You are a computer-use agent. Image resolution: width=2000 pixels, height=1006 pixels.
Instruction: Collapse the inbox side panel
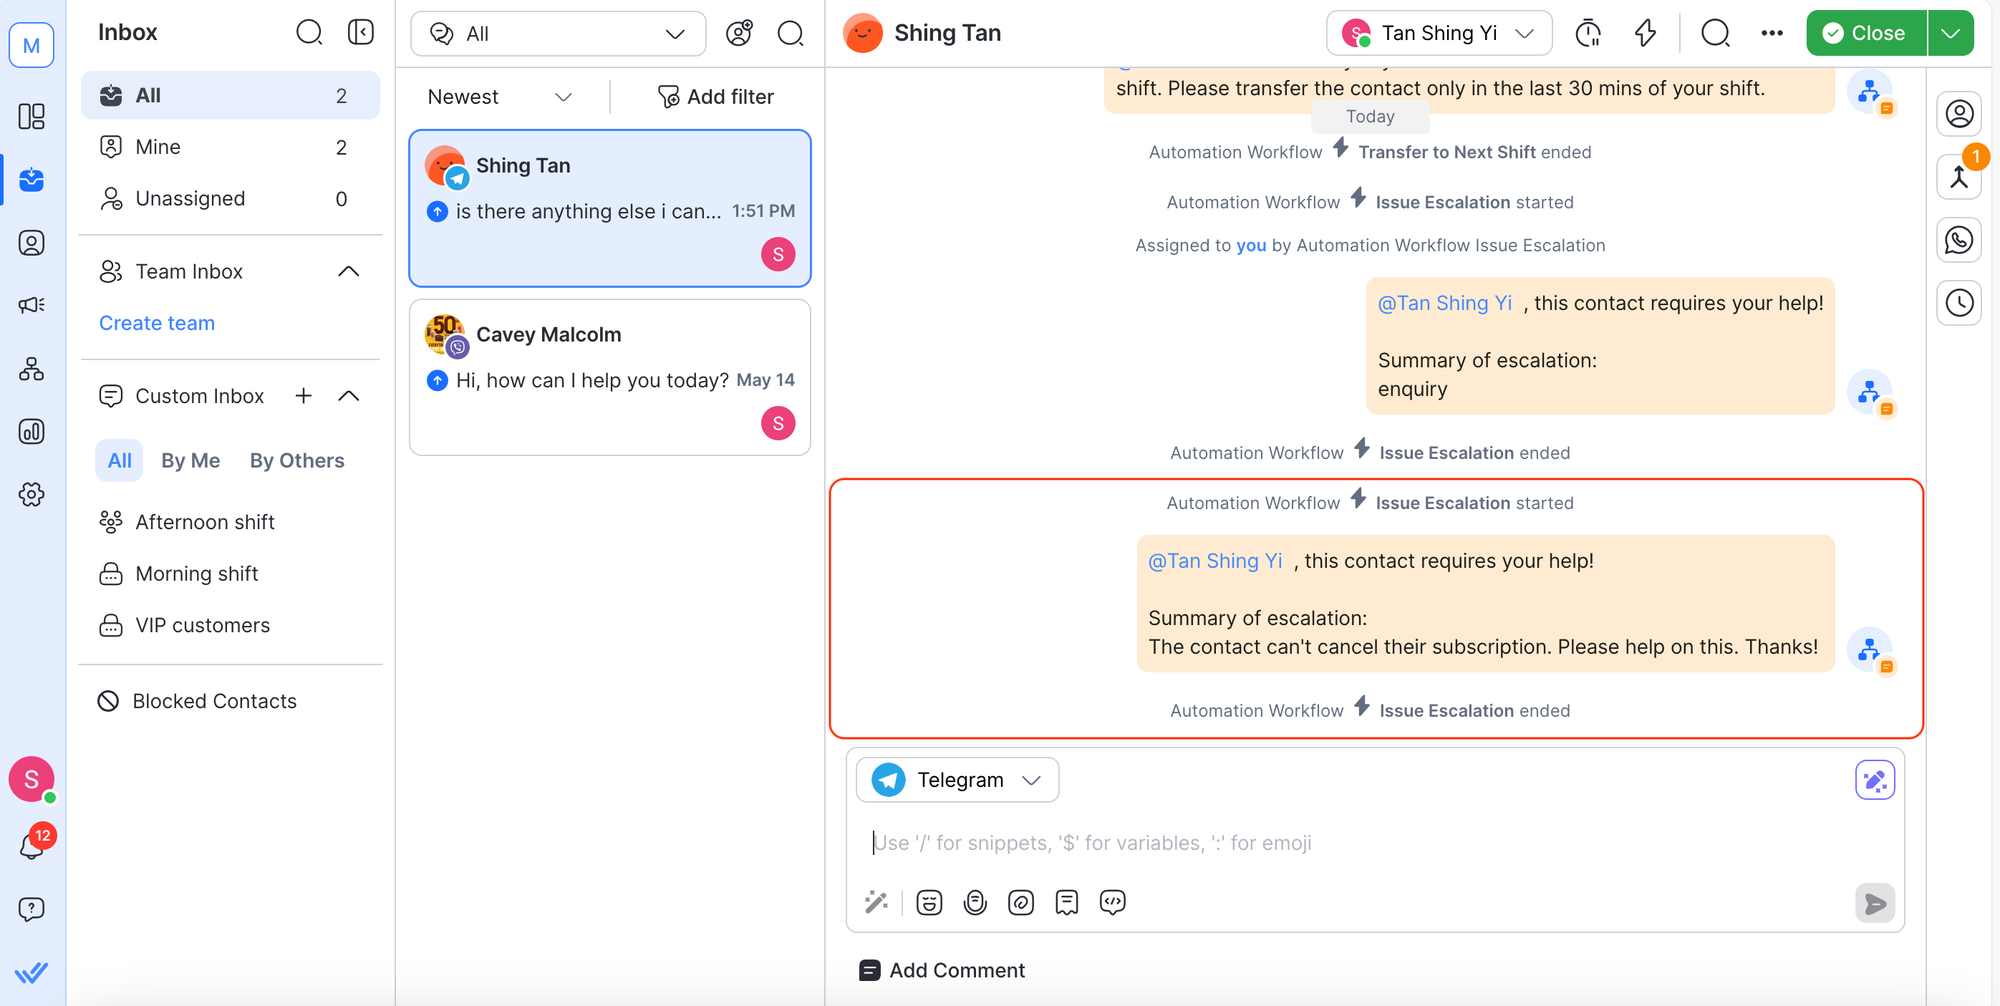pos(361,32)
